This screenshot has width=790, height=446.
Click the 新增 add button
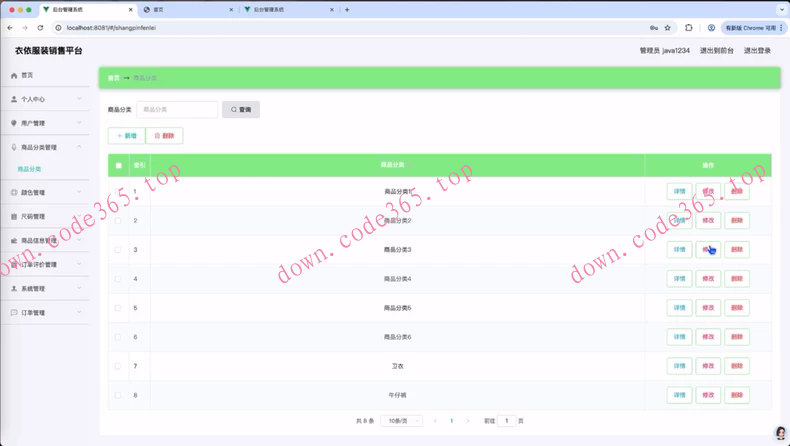tap(126, 136)
